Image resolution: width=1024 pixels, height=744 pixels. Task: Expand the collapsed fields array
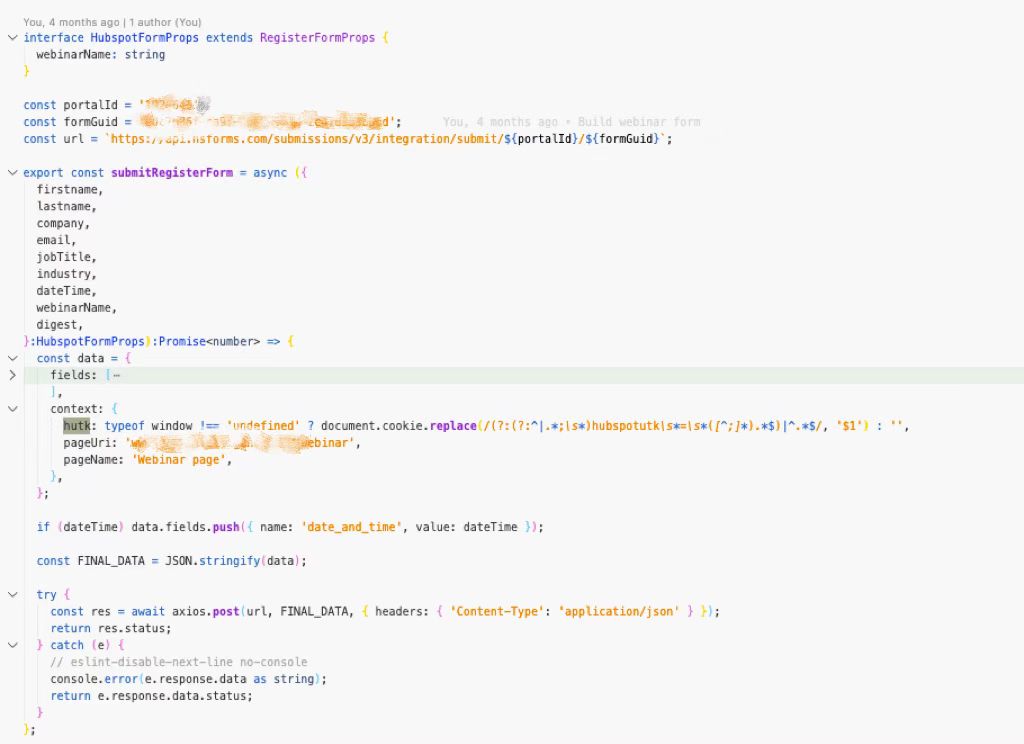pos(13,375)
